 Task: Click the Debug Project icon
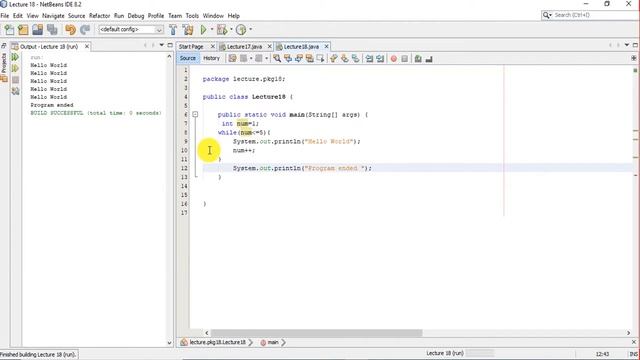pyautogui.click(x=222, y=29)
